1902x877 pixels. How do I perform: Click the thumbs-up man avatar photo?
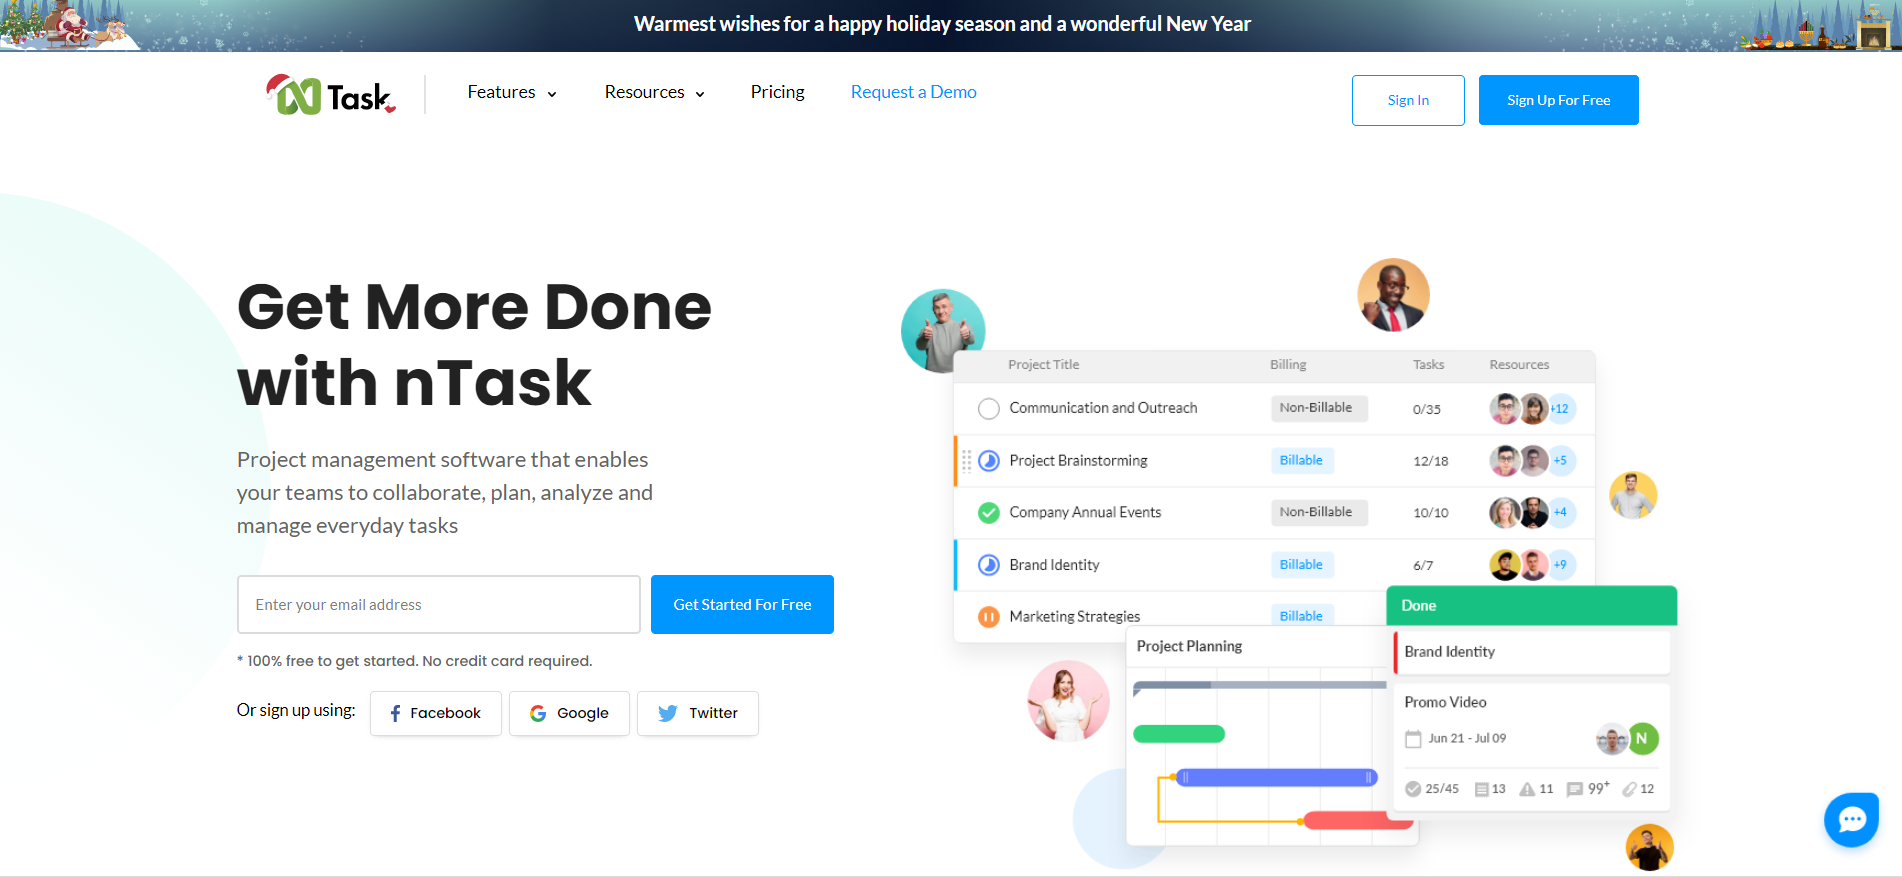tap(942, 330)
